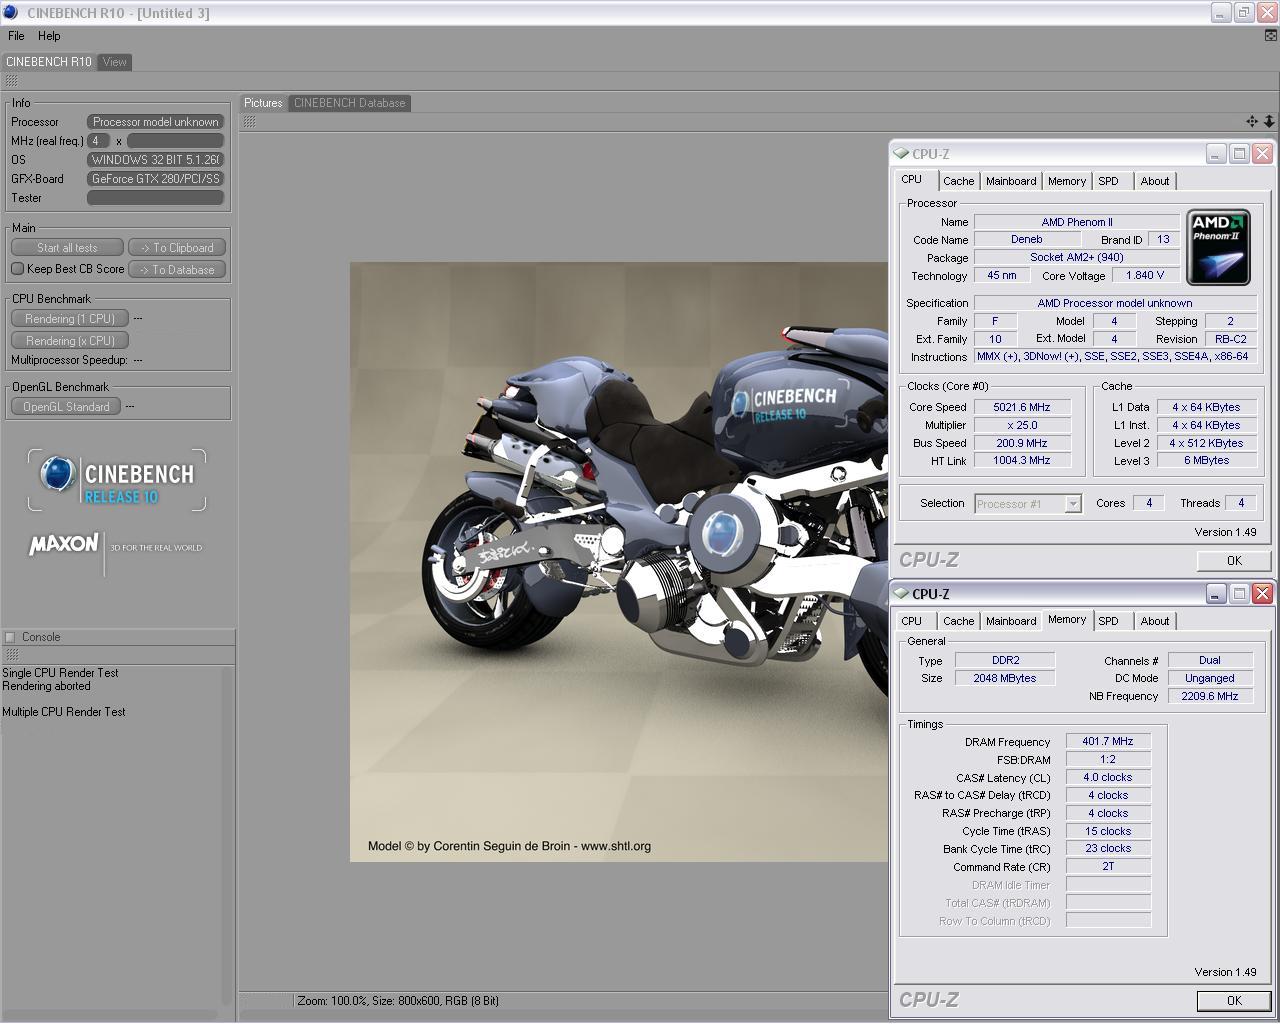Toggle the Console panel checkbox
The image size is (1280, 1024).
10,637
